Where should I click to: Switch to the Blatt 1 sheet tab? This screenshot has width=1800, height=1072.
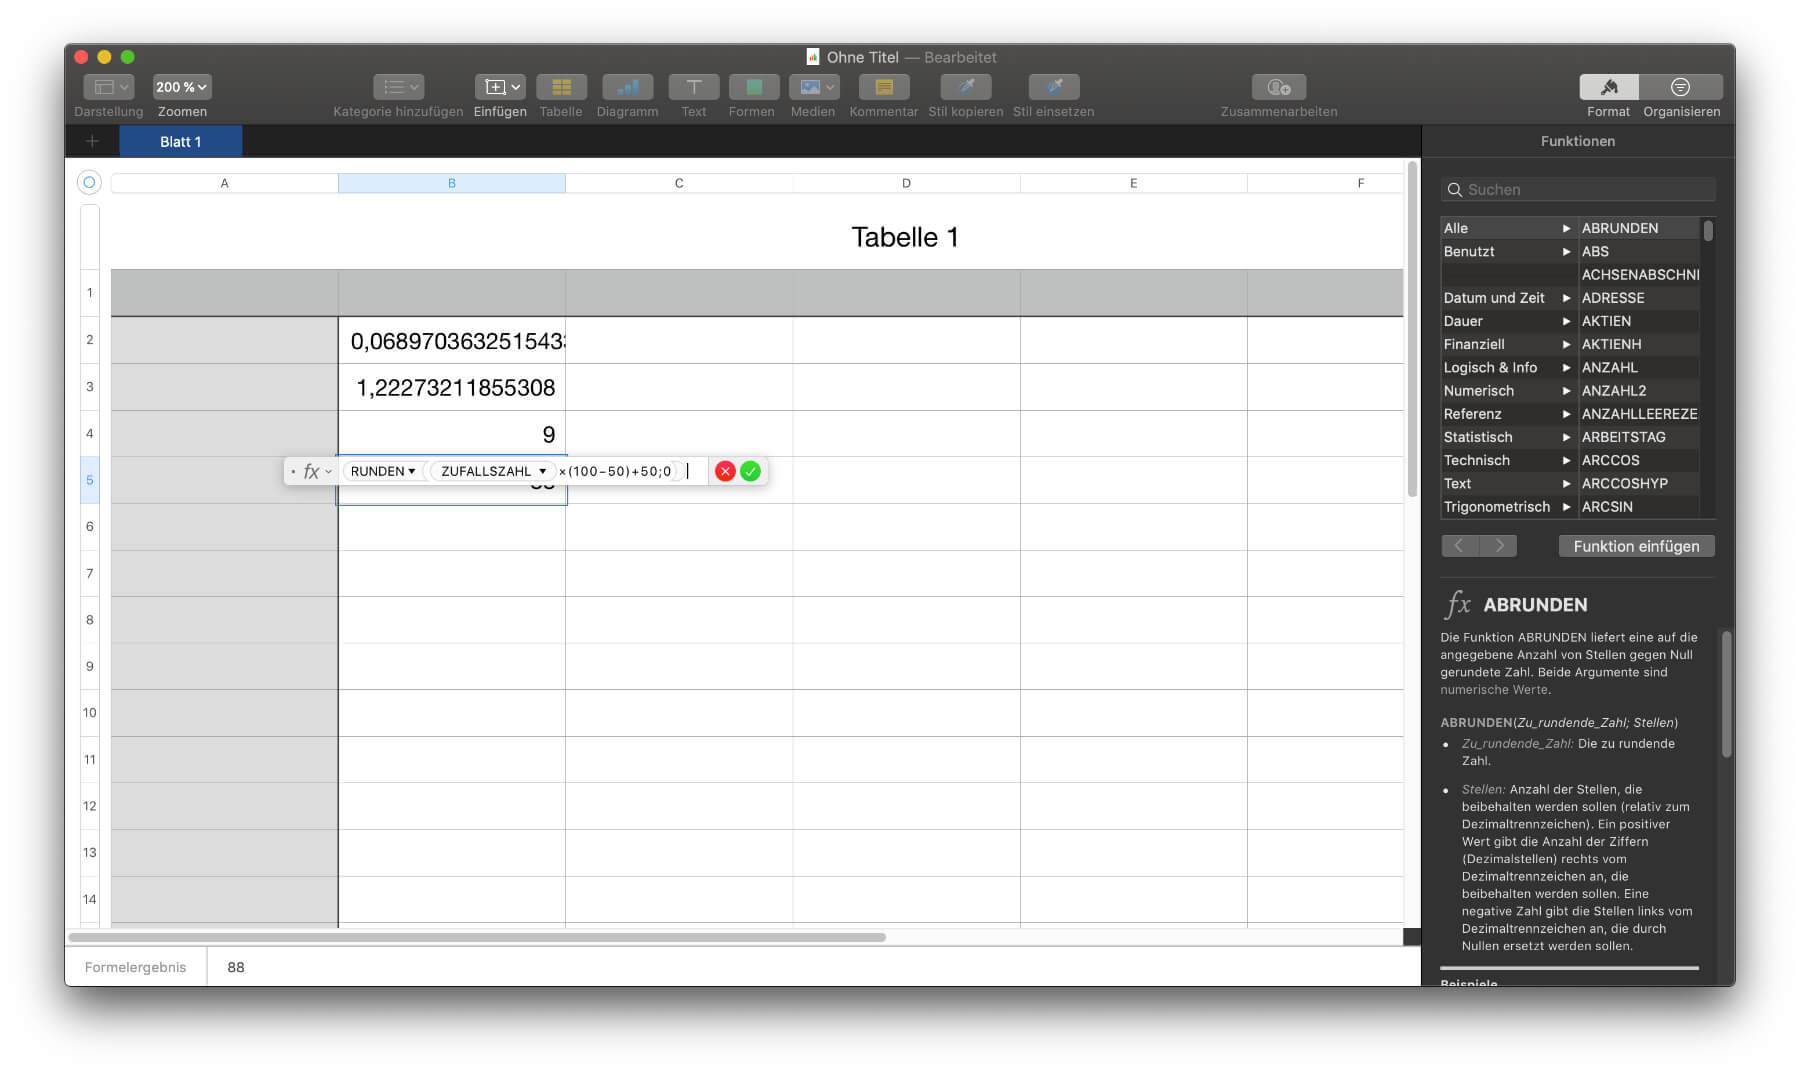181,142
